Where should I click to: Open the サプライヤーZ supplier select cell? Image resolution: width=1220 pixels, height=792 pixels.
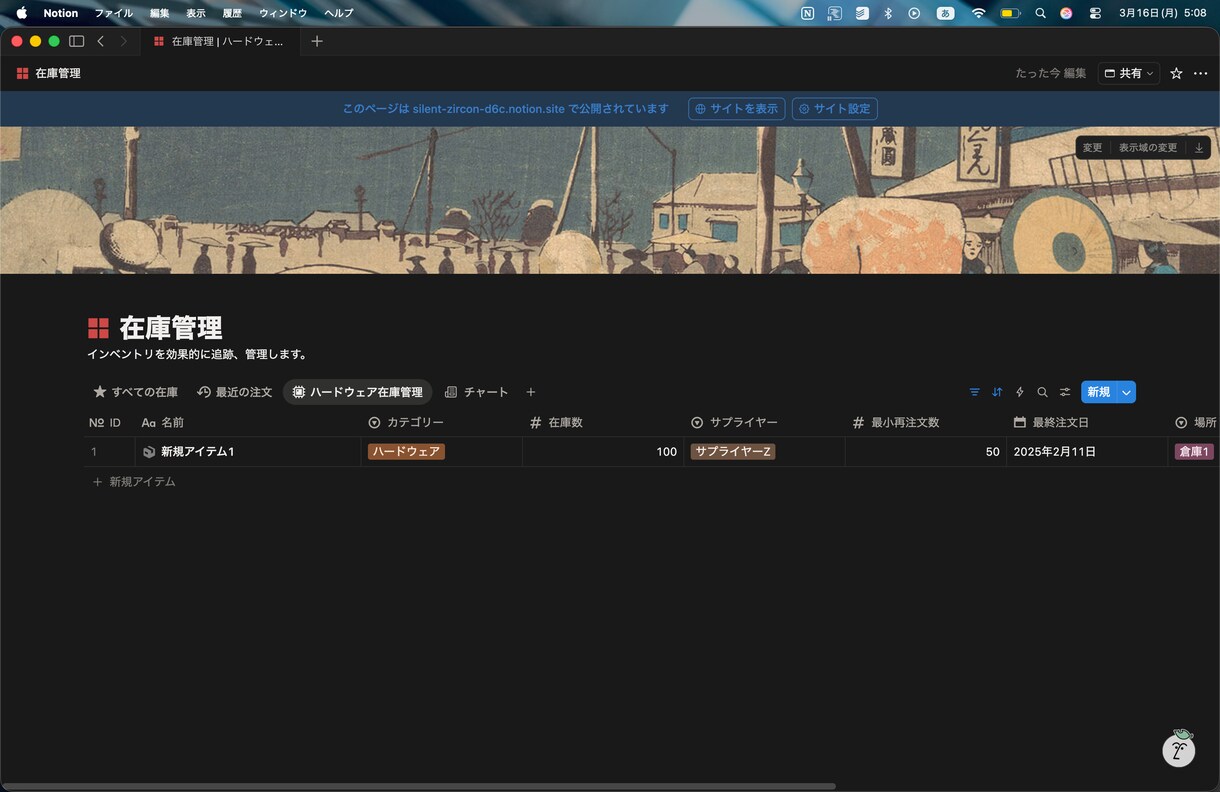pos(764,452)
